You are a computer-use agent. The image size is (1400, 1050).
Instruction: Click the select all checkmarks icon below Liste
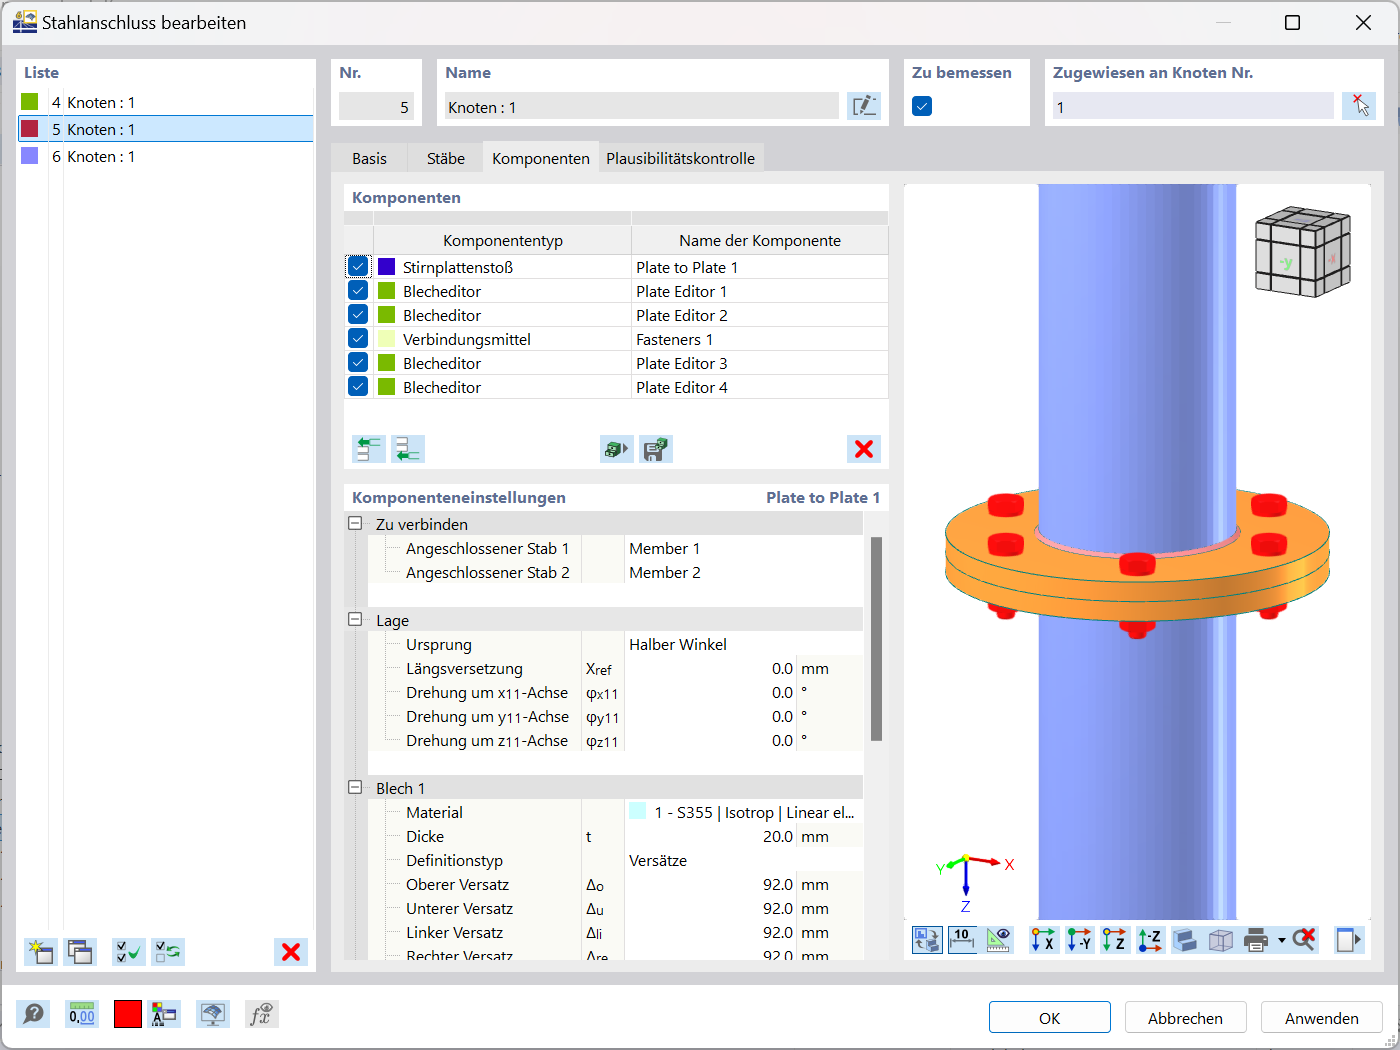(129, 952)
